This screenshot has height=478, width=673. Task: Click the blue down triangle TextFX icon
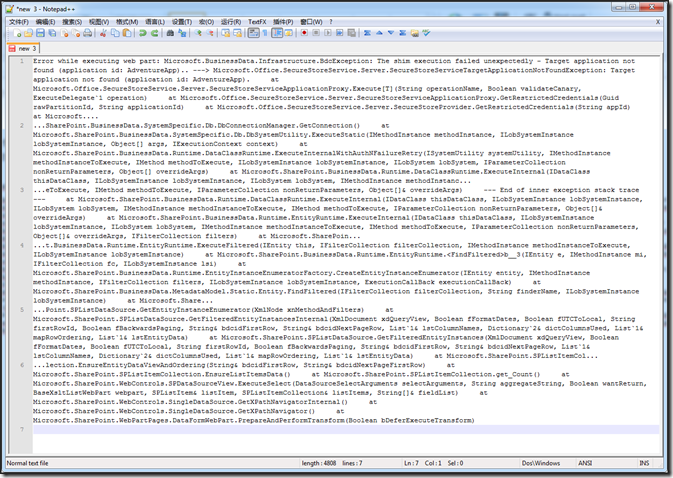[391, 33]
